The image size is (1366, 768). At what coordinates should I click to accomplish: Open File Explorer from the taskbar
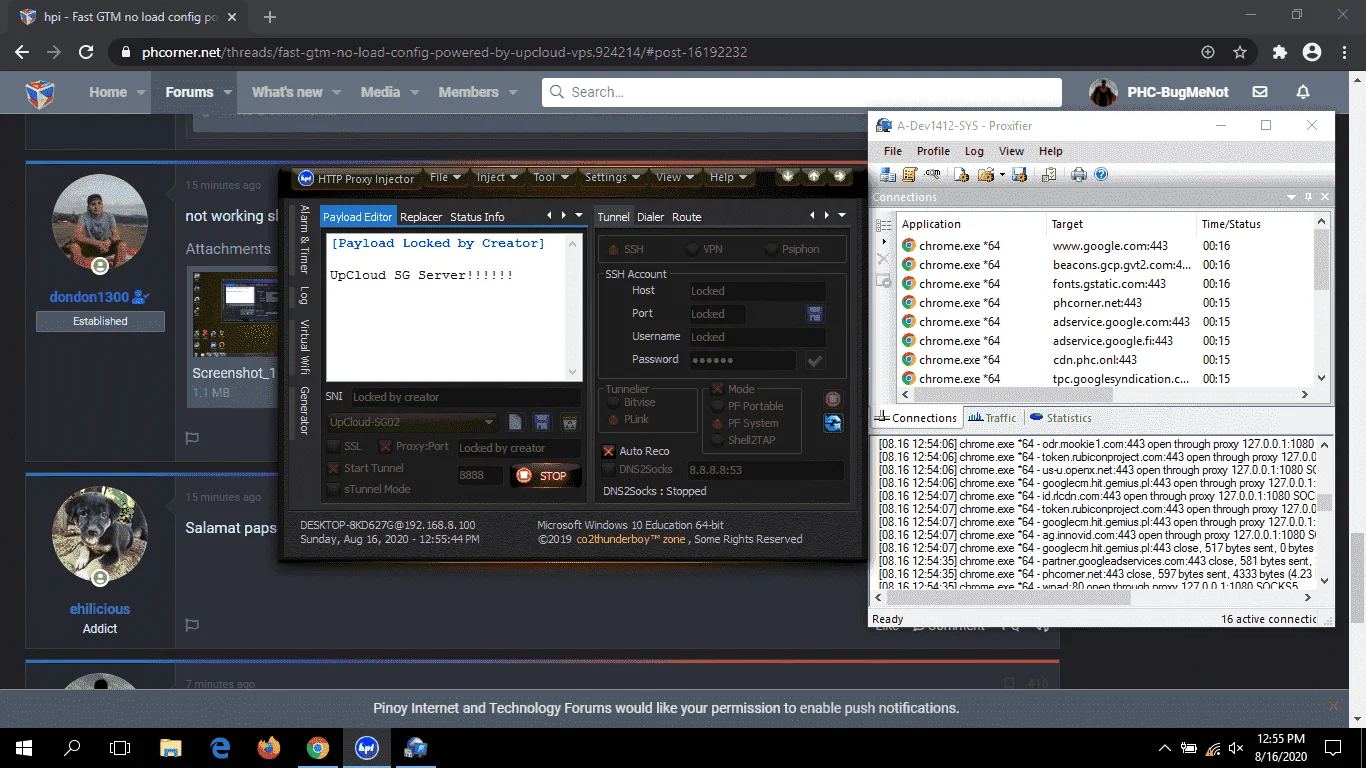pyautogui.click(x=171, y=747)
